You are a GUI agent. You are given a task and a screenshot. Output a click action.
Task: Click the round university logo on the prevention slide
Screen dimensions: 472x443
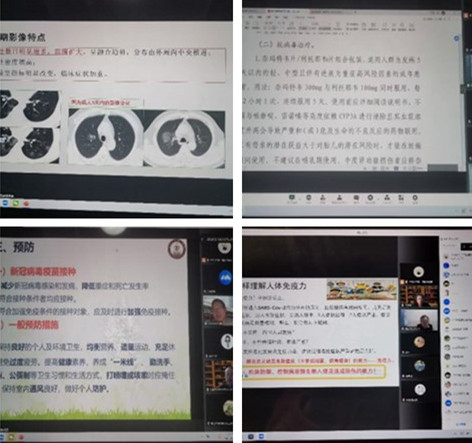pos(176,249)
